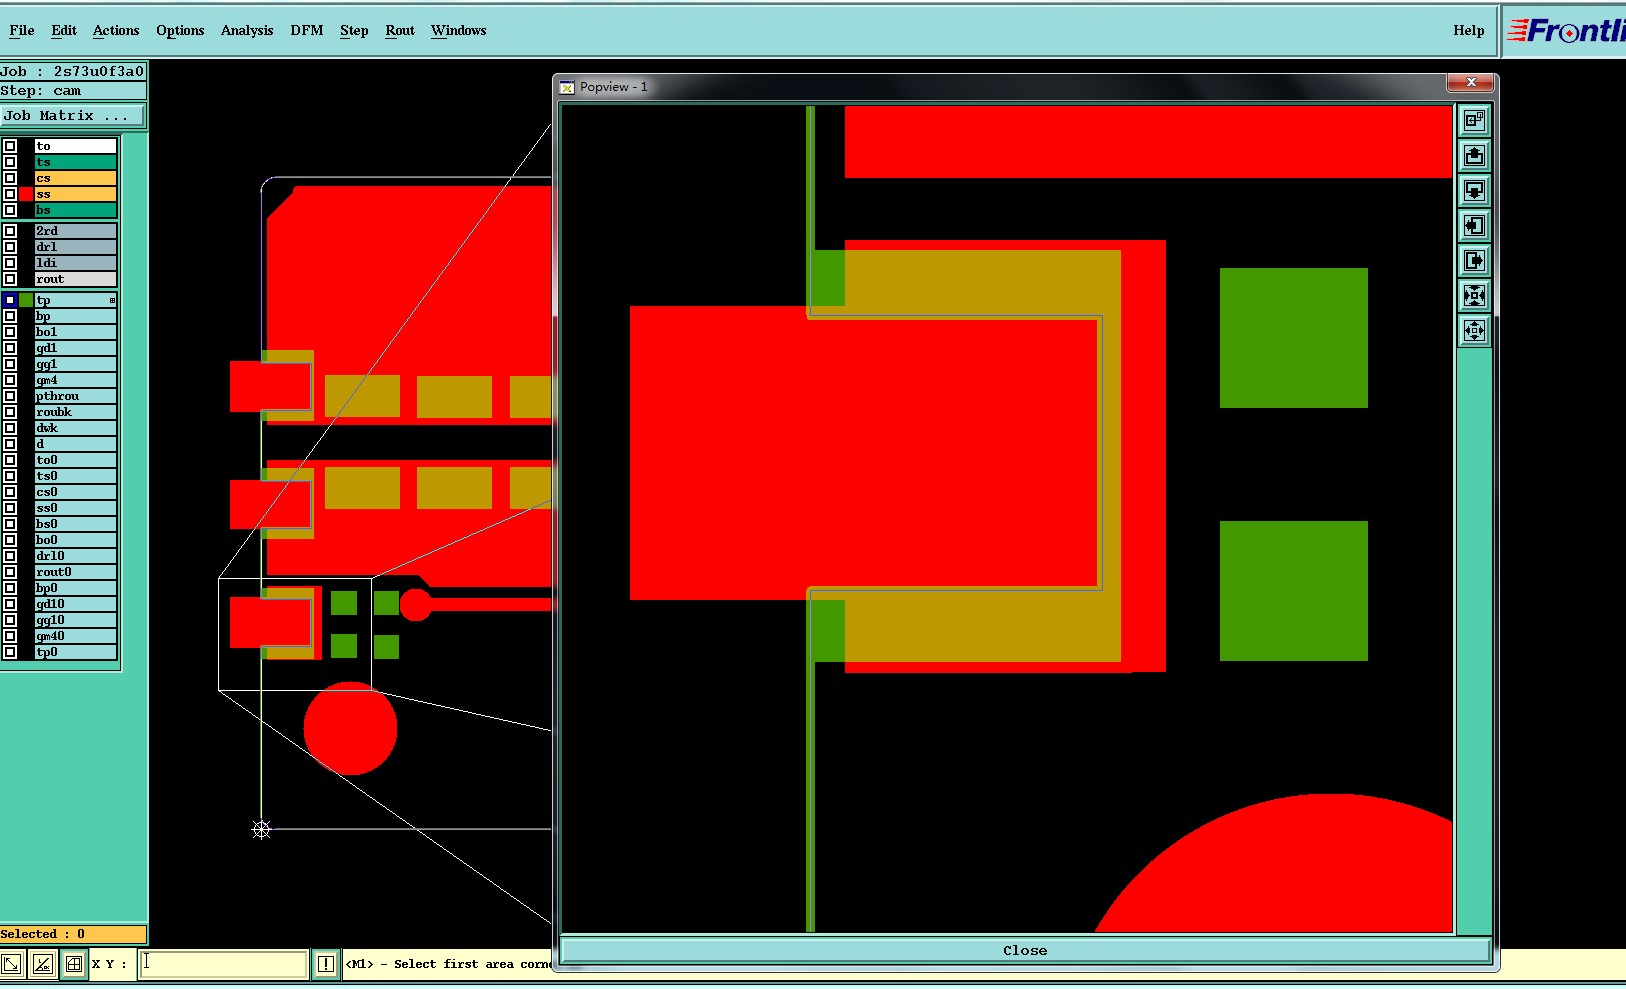This screenshot has width=1626, height=989.
Task: Click the grid snap icon beside X Y
Action: pos(74,964)
